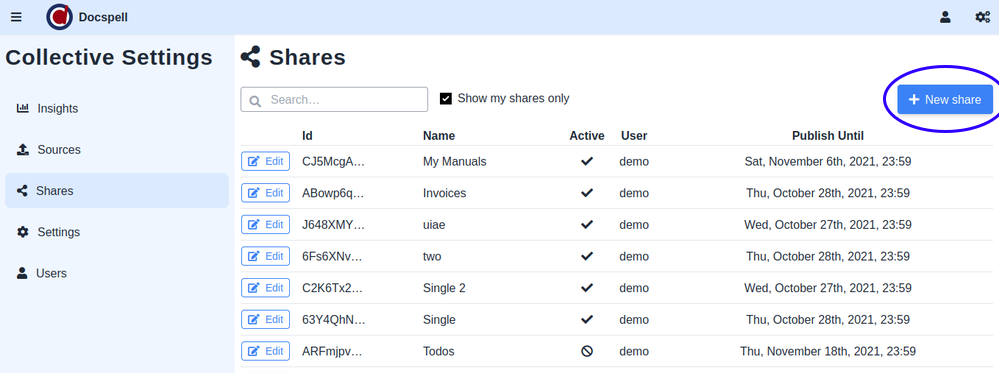Go to Sources in the sidebar
999x373 pixels.
[x=117, y=150]
